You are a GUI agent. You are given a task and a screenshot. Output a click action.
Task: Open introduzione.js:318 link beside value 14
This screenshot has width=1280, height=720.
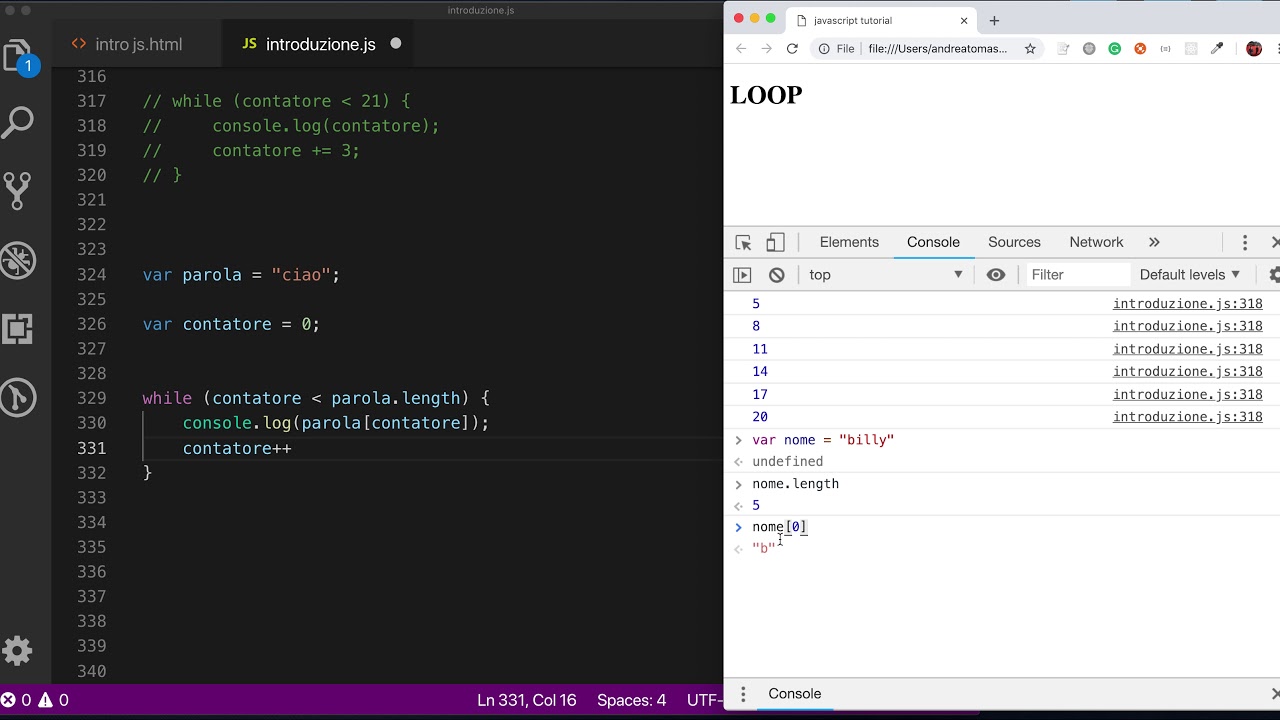[x=1188, y=372]
